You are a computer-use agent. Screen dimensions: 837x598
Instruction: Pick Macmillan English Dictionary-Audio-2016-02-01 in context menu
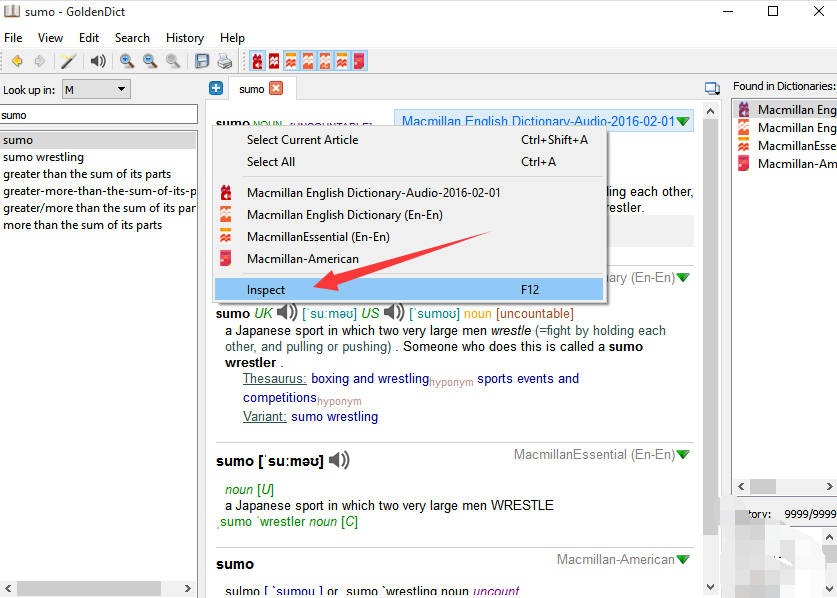(409, 193)
